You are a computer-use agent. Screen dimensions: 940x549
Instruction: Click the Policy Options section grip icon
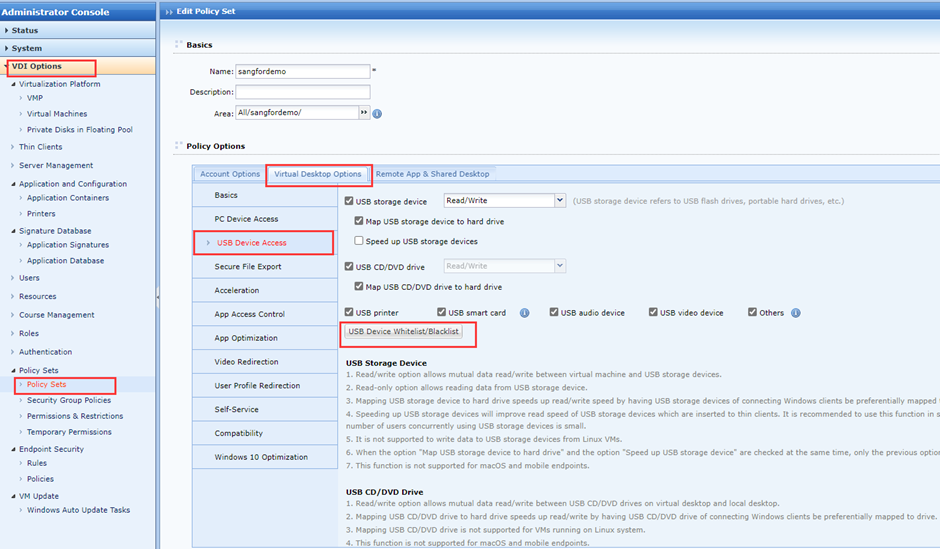(x=179, y=146)
